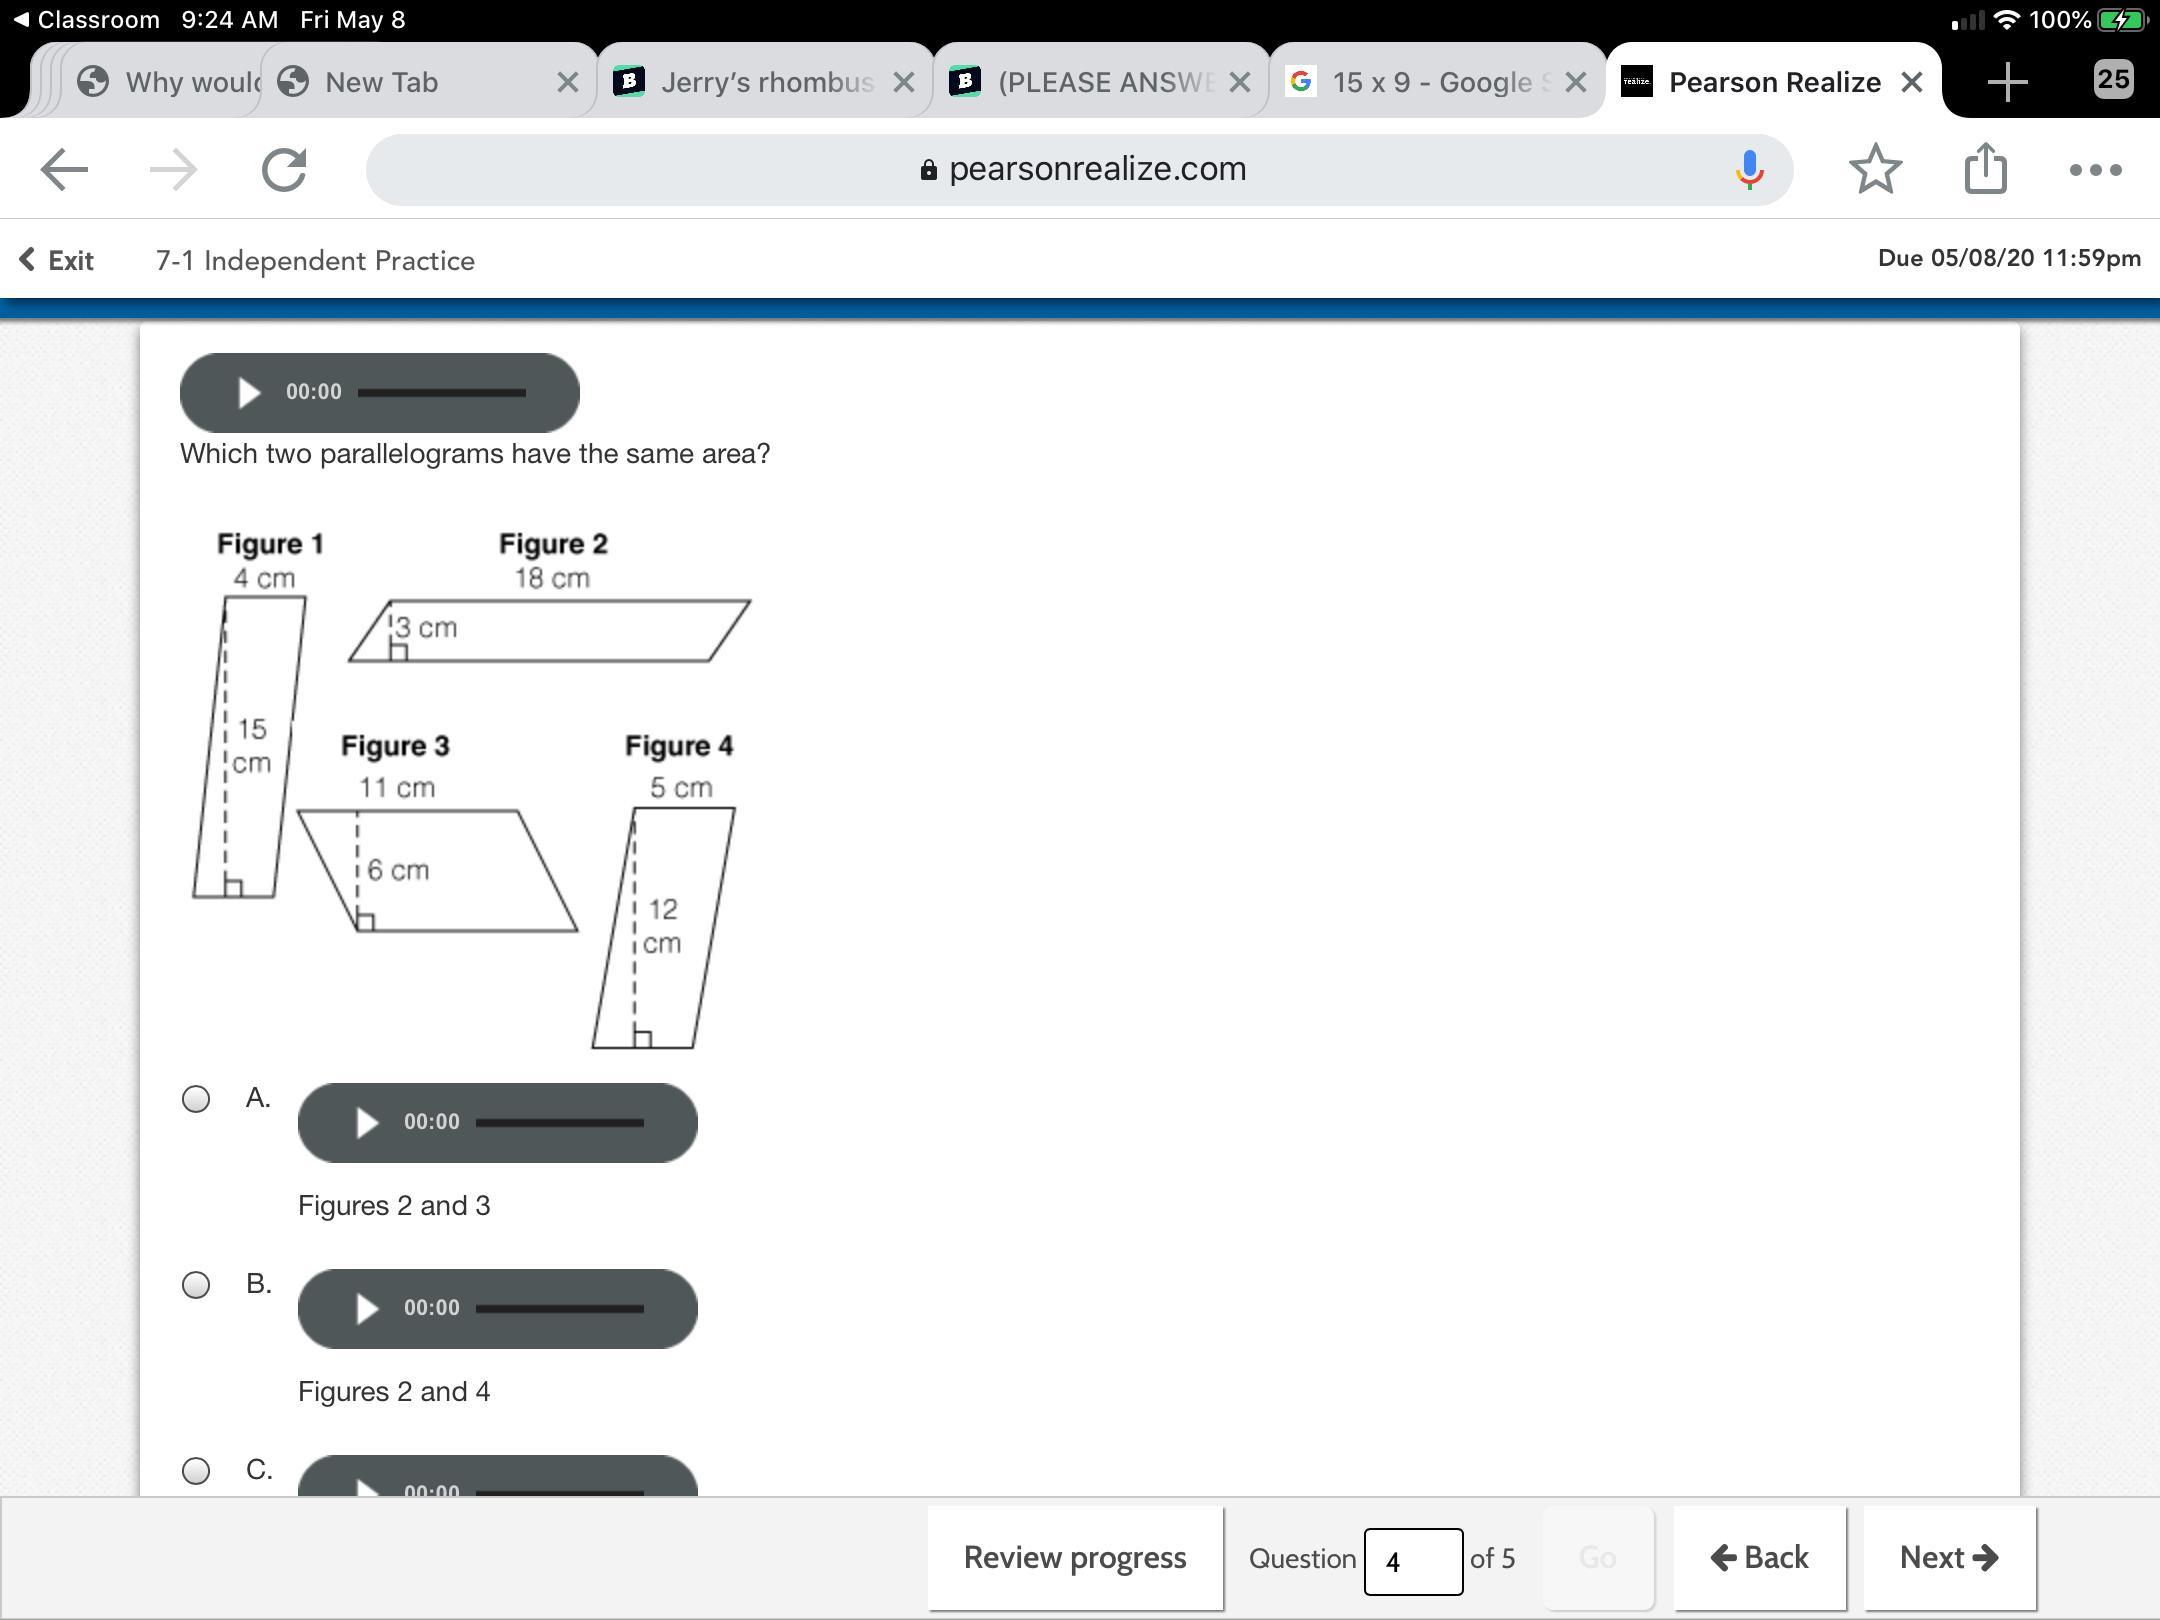The image size is (2160, 1620).
Task: Play the question audio clip
Action: pyautogui.click(x=248, y=392)
